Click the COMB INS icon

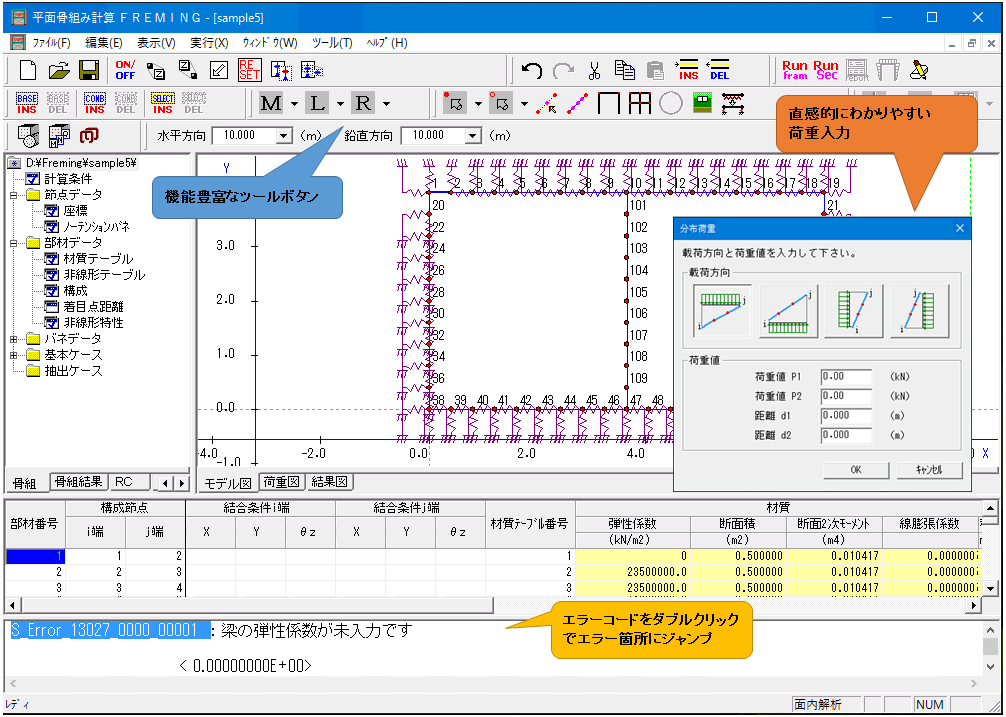tap(94, 103)
